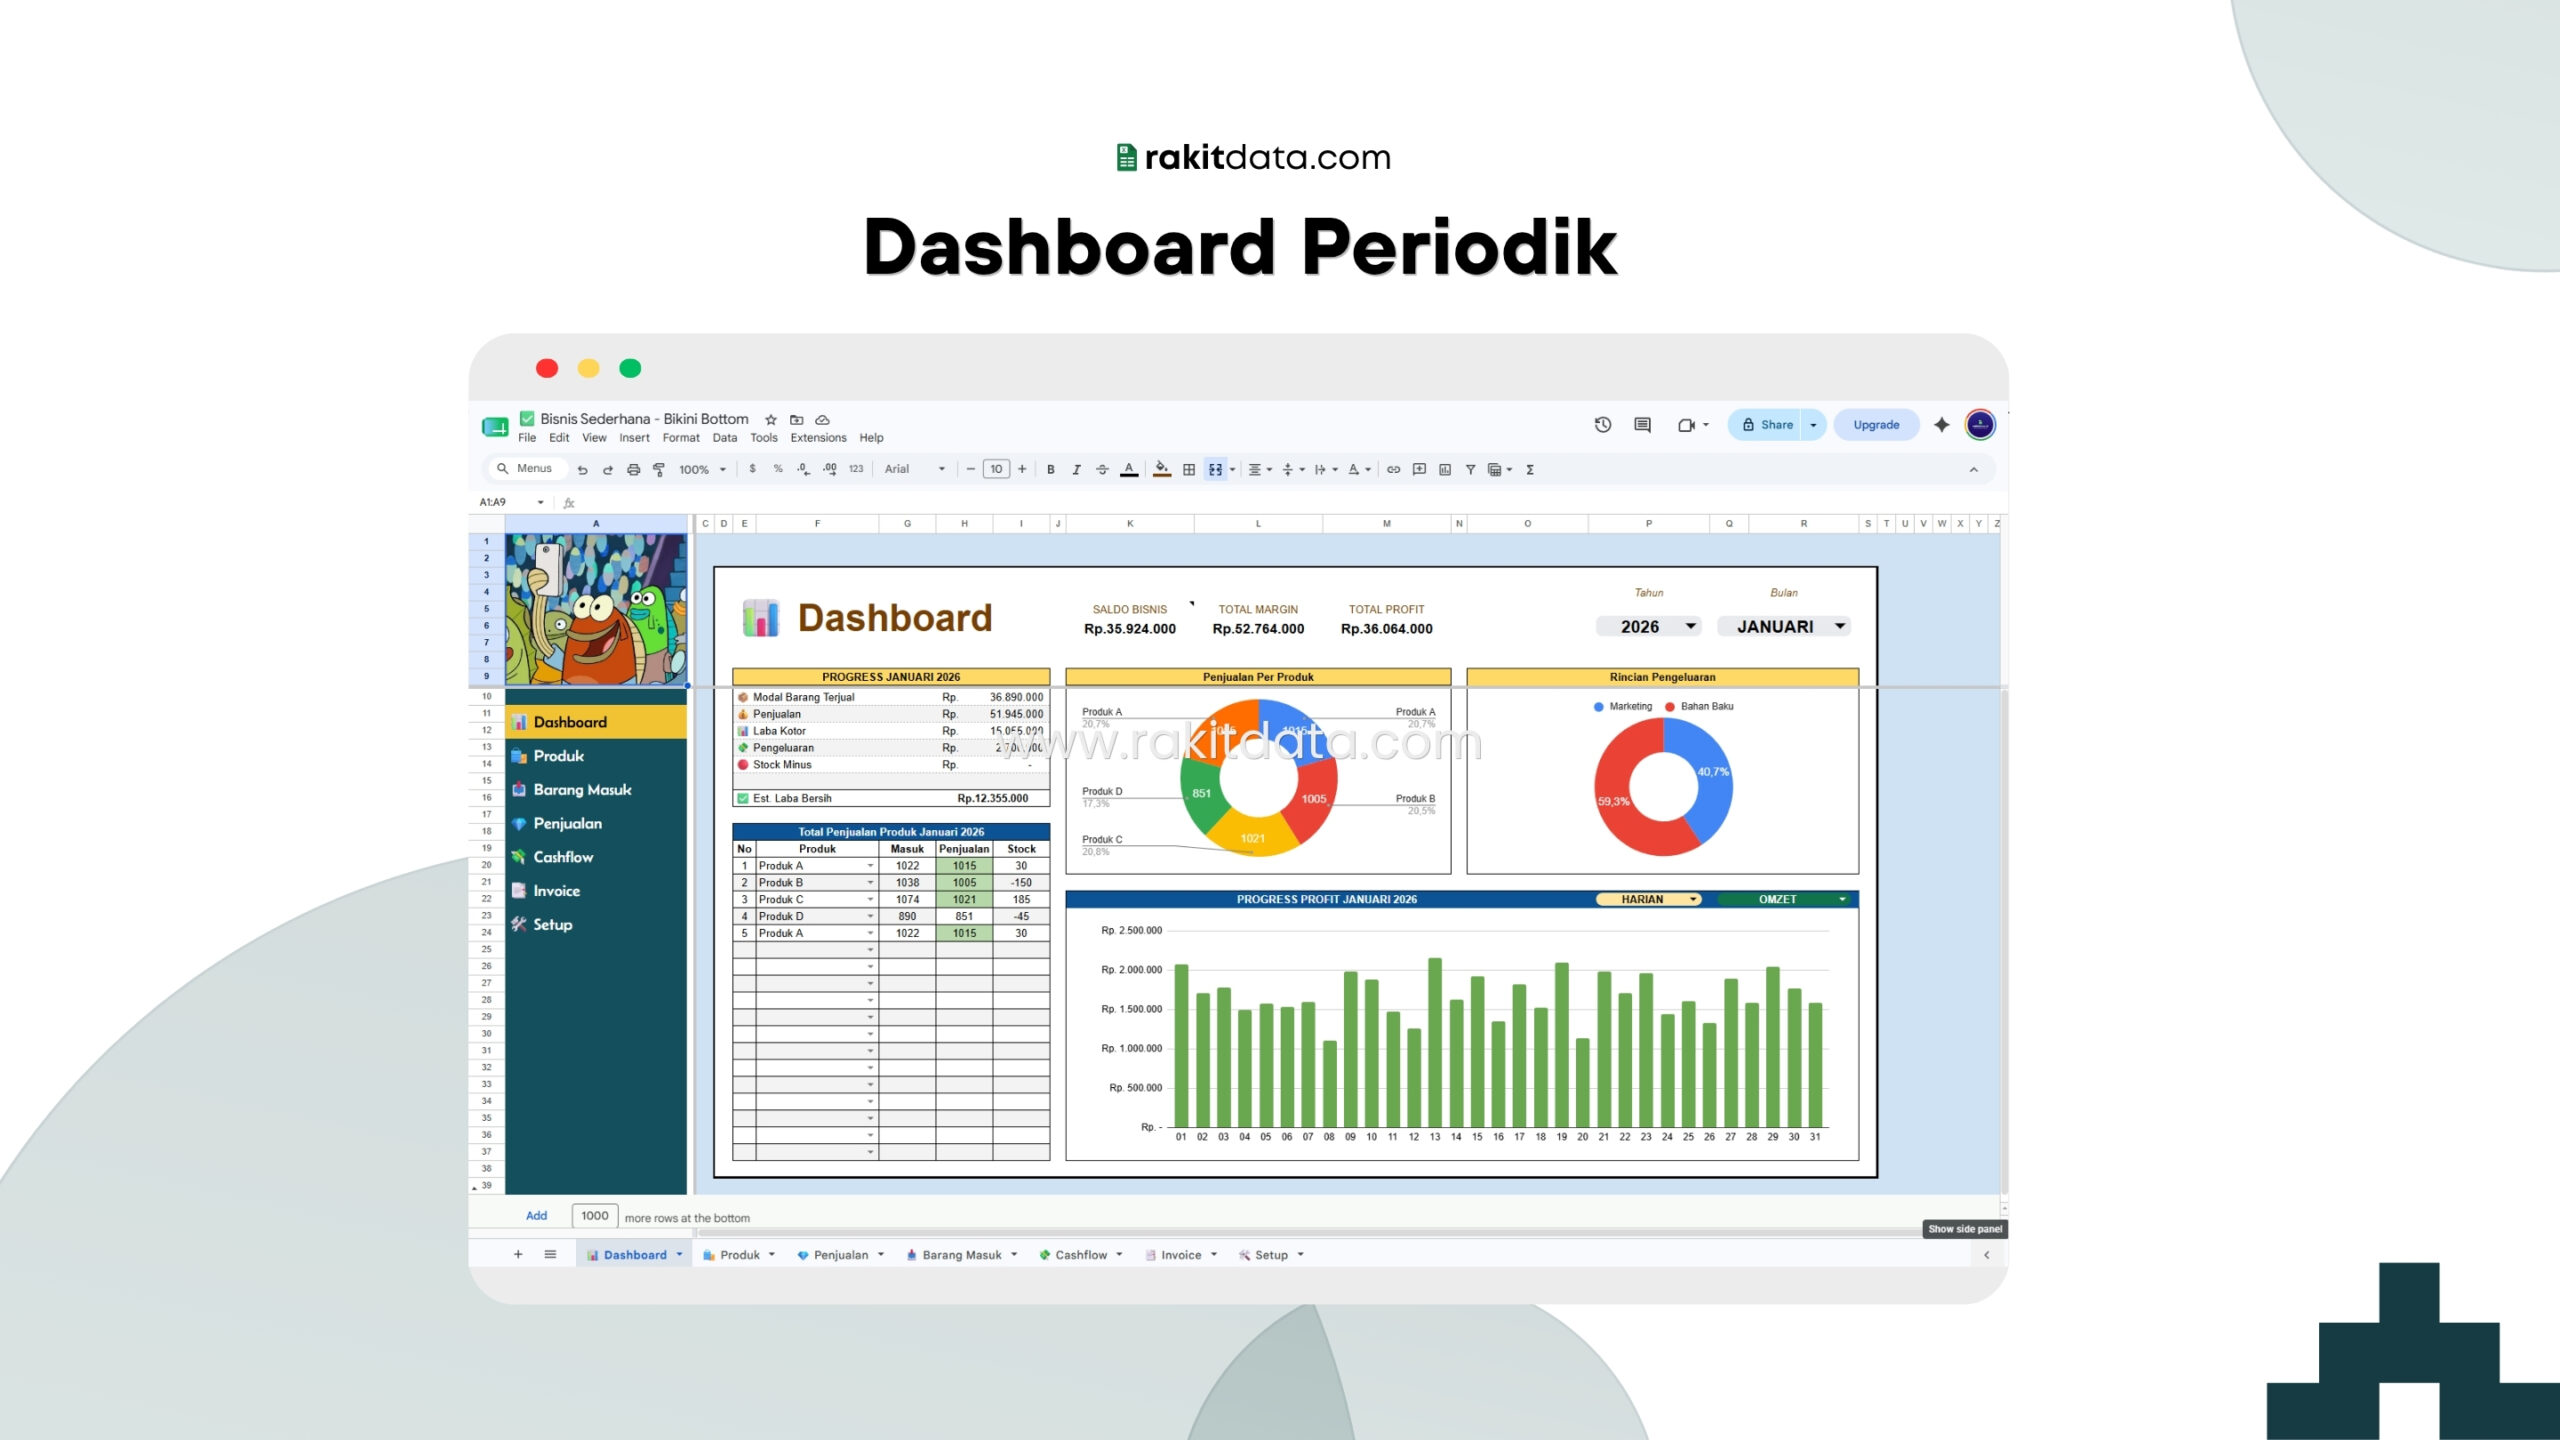
Task: Click the decrease decimal places icon
Action: 803,469
